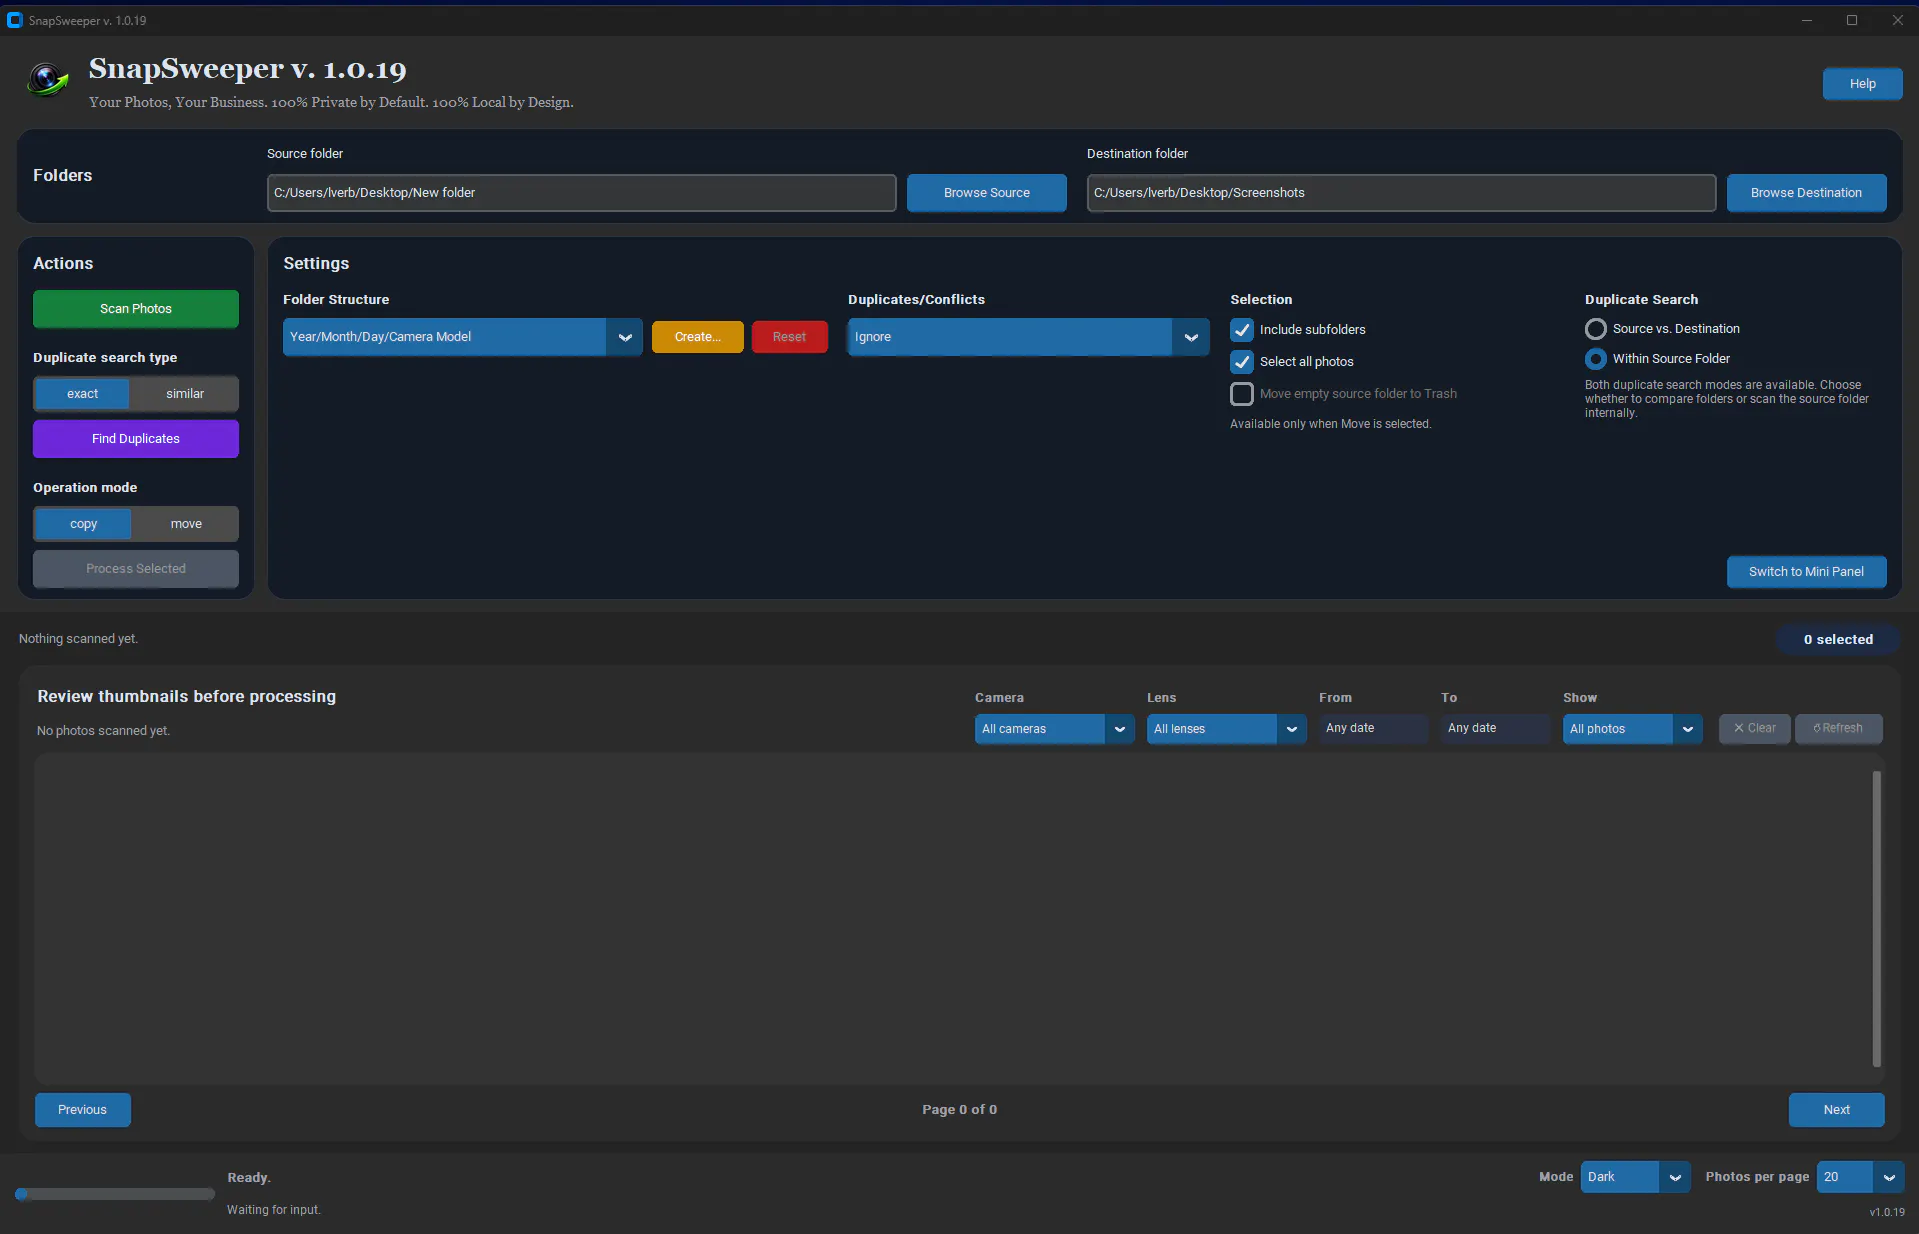Close the SnapSweeper window
Image resolution: width=1919 pixels, height=1234 pixels.
(x=1897, y=20)
